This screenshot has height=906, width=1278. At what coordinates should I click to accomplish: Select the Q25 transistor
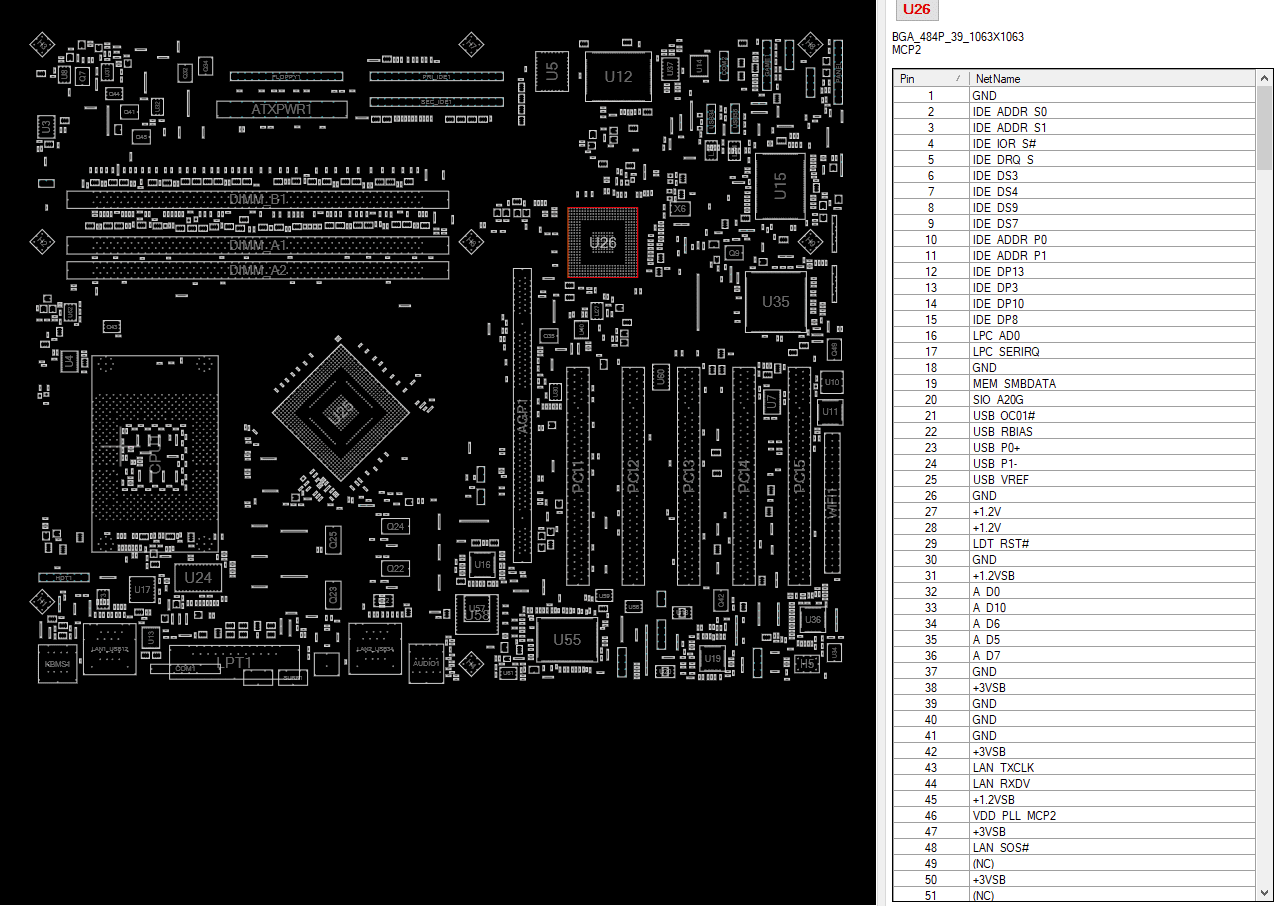[334, 538]
